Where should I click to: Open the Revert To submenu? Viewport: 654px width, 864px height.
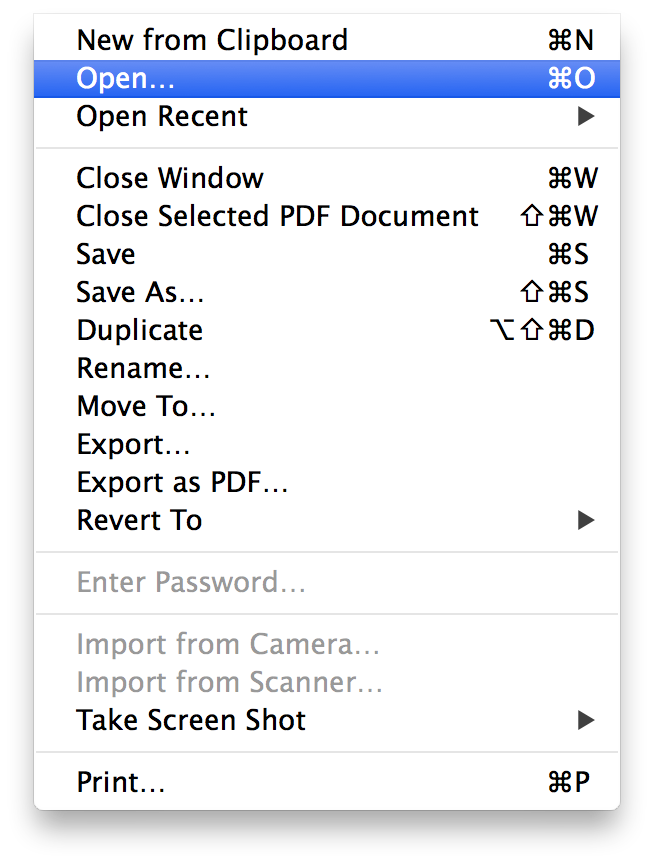(139, 520)
